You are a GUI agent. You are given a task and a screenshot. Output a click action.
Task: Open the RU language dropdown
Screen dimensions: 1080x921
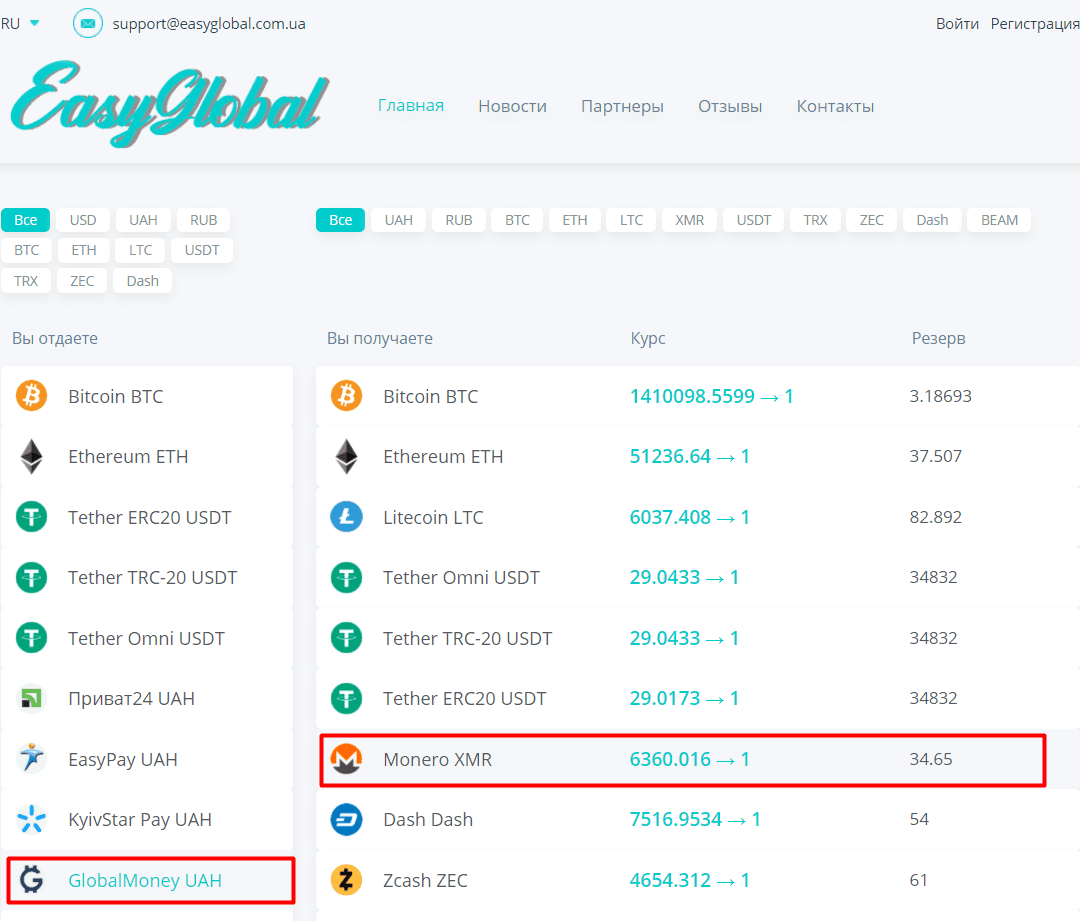[x=18, y=22]
